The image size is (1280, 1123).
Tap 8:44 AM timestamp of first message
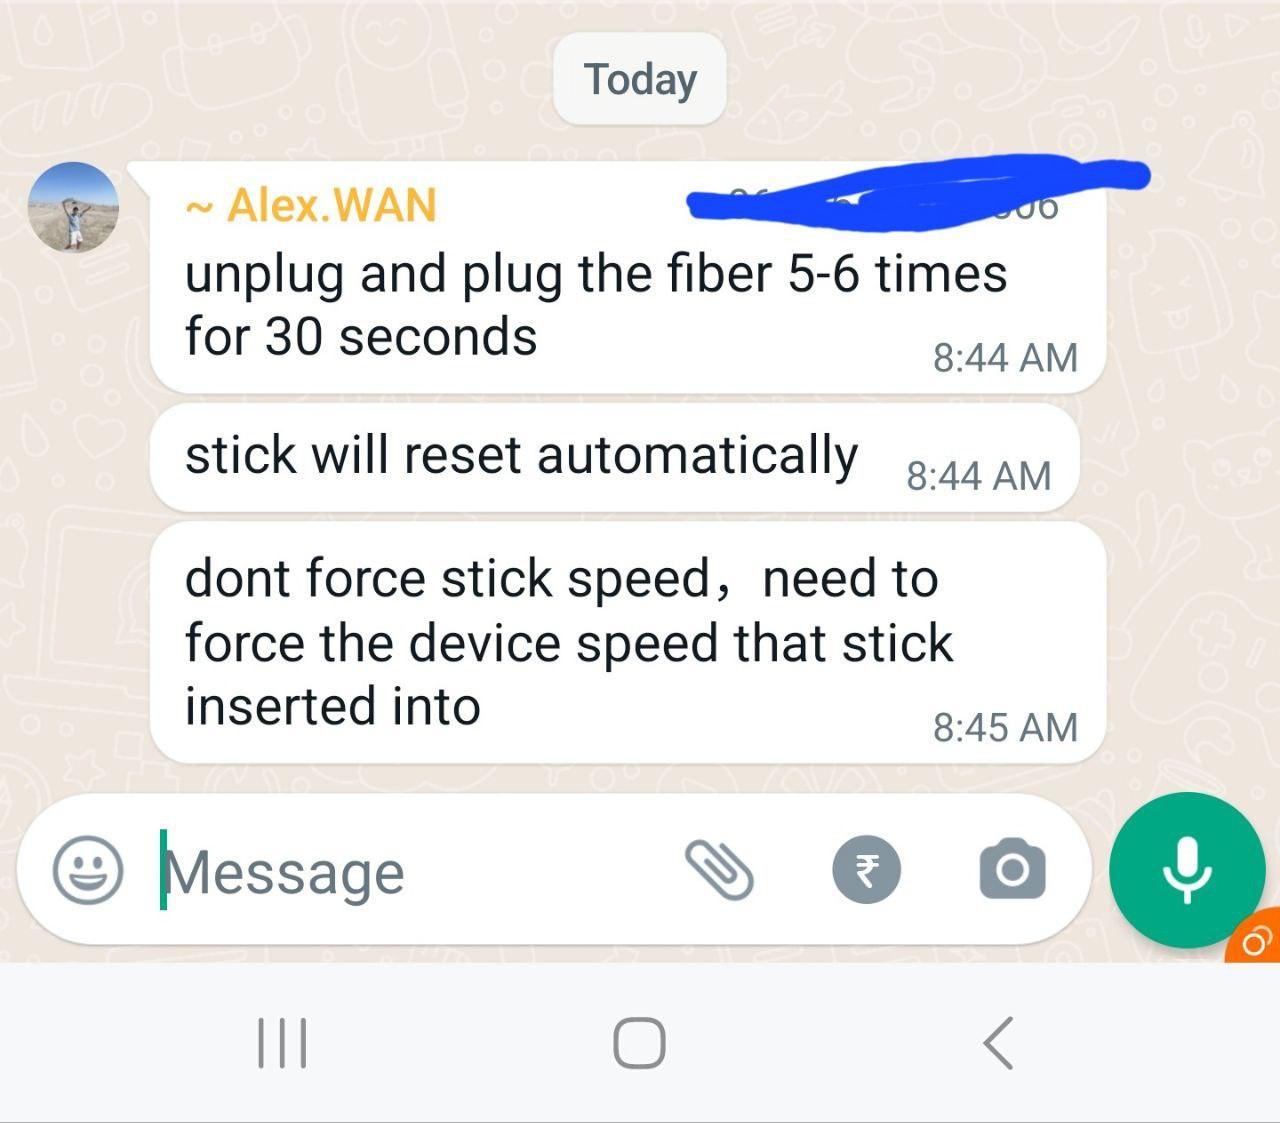tap(1005, 357)
